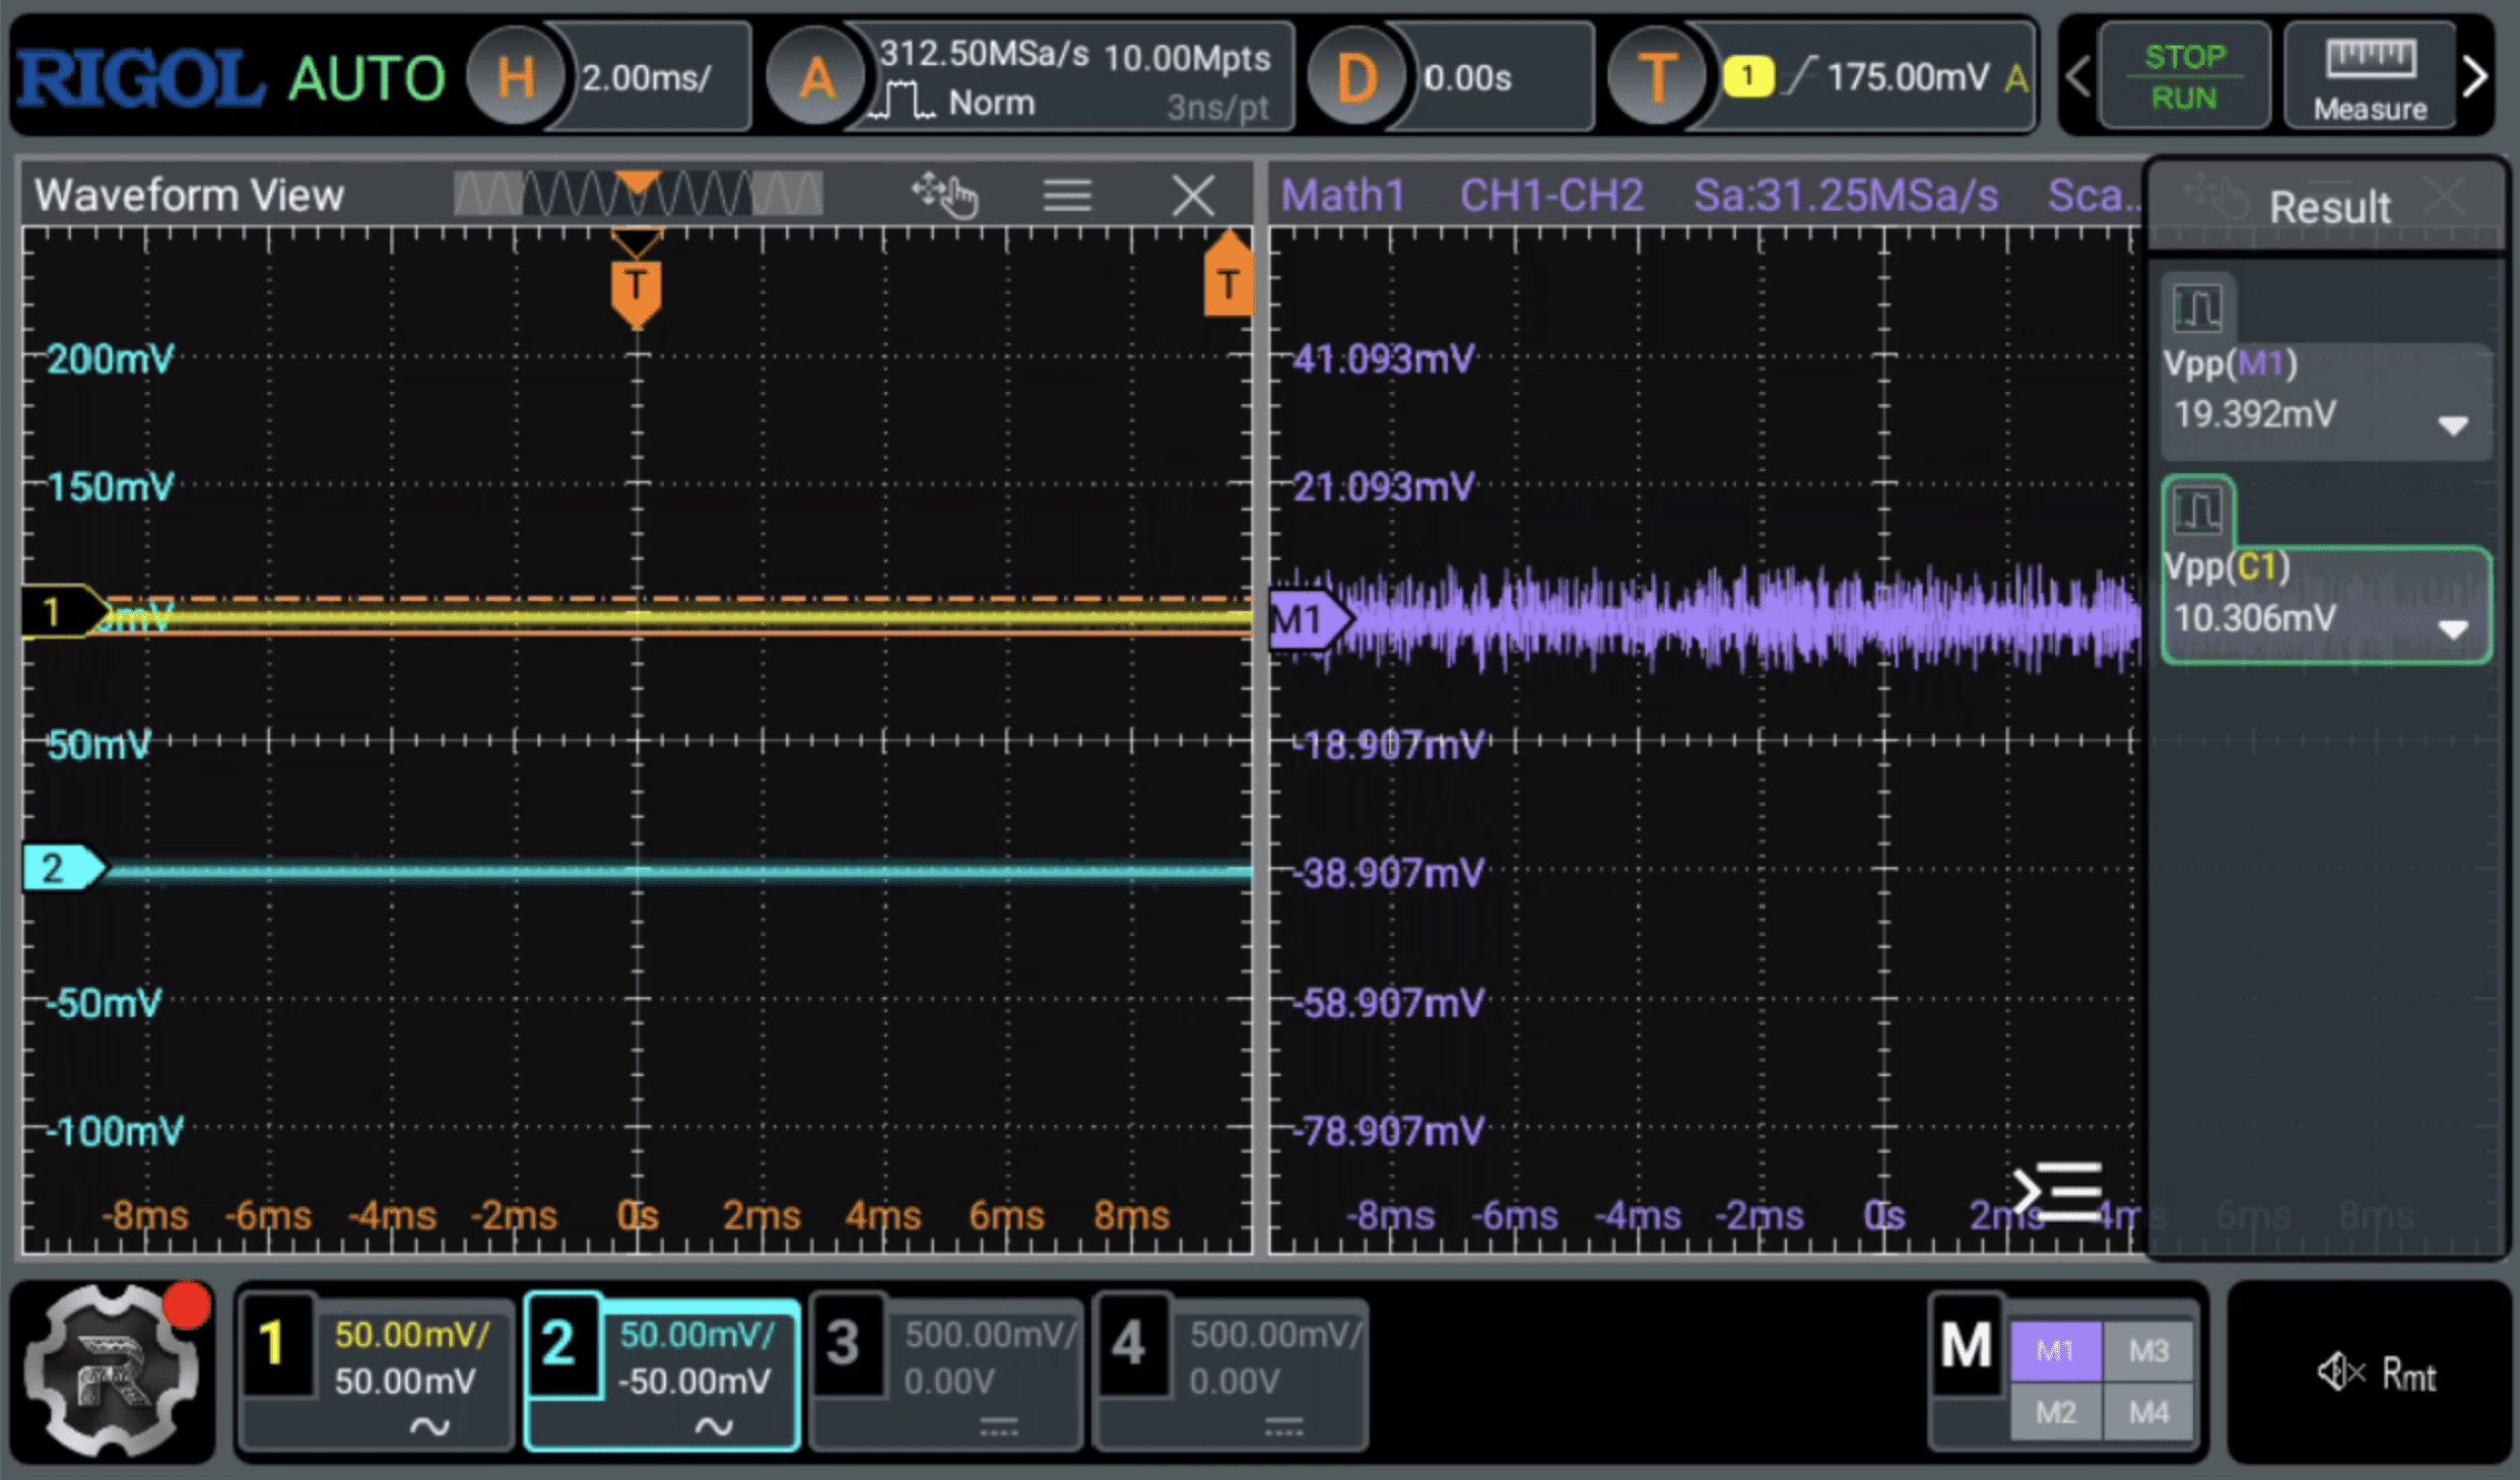2520x1480 pixels.
Task: Open the Acquisition A settings
Action: tap(817, 77)
